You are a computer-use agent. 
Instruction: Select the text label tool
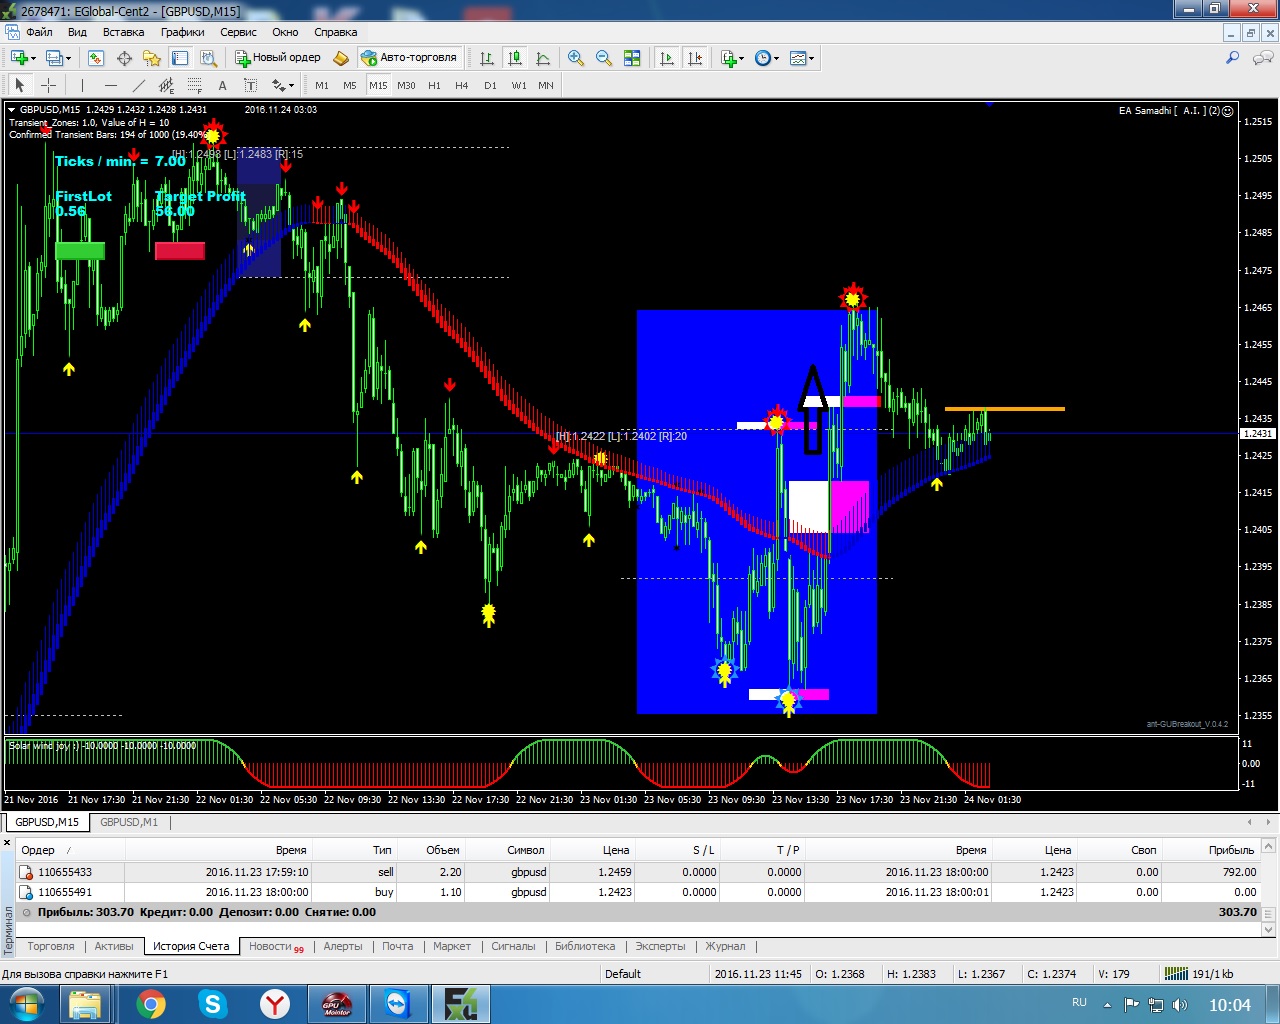(251, 85)
